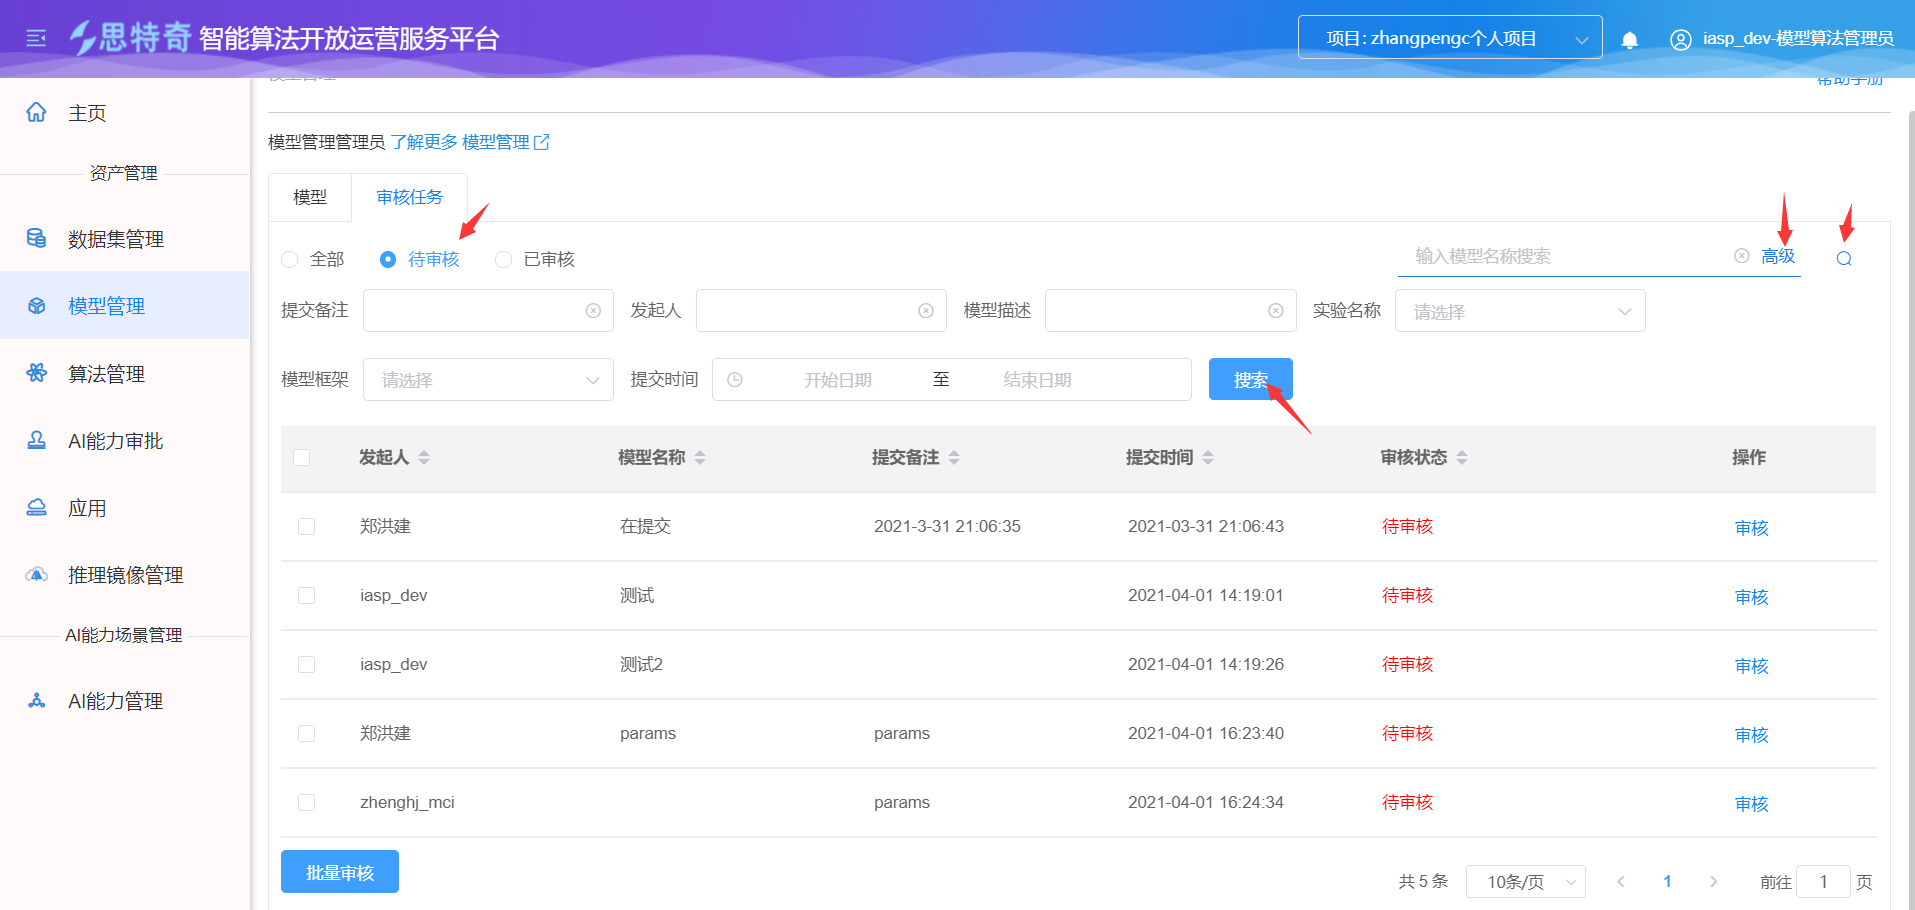Click the dataset database icon in sidebar

pos(36,238)
